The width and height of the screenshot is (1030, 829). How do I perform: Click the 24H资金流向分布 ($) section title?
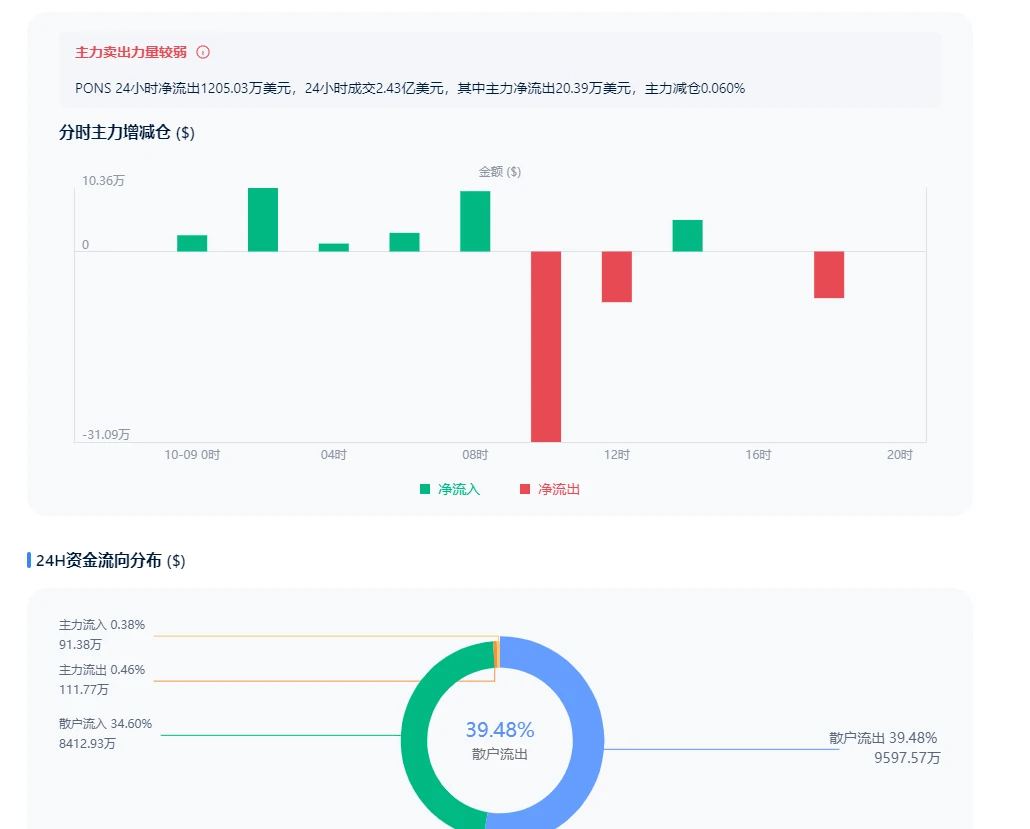pos(110,560)
